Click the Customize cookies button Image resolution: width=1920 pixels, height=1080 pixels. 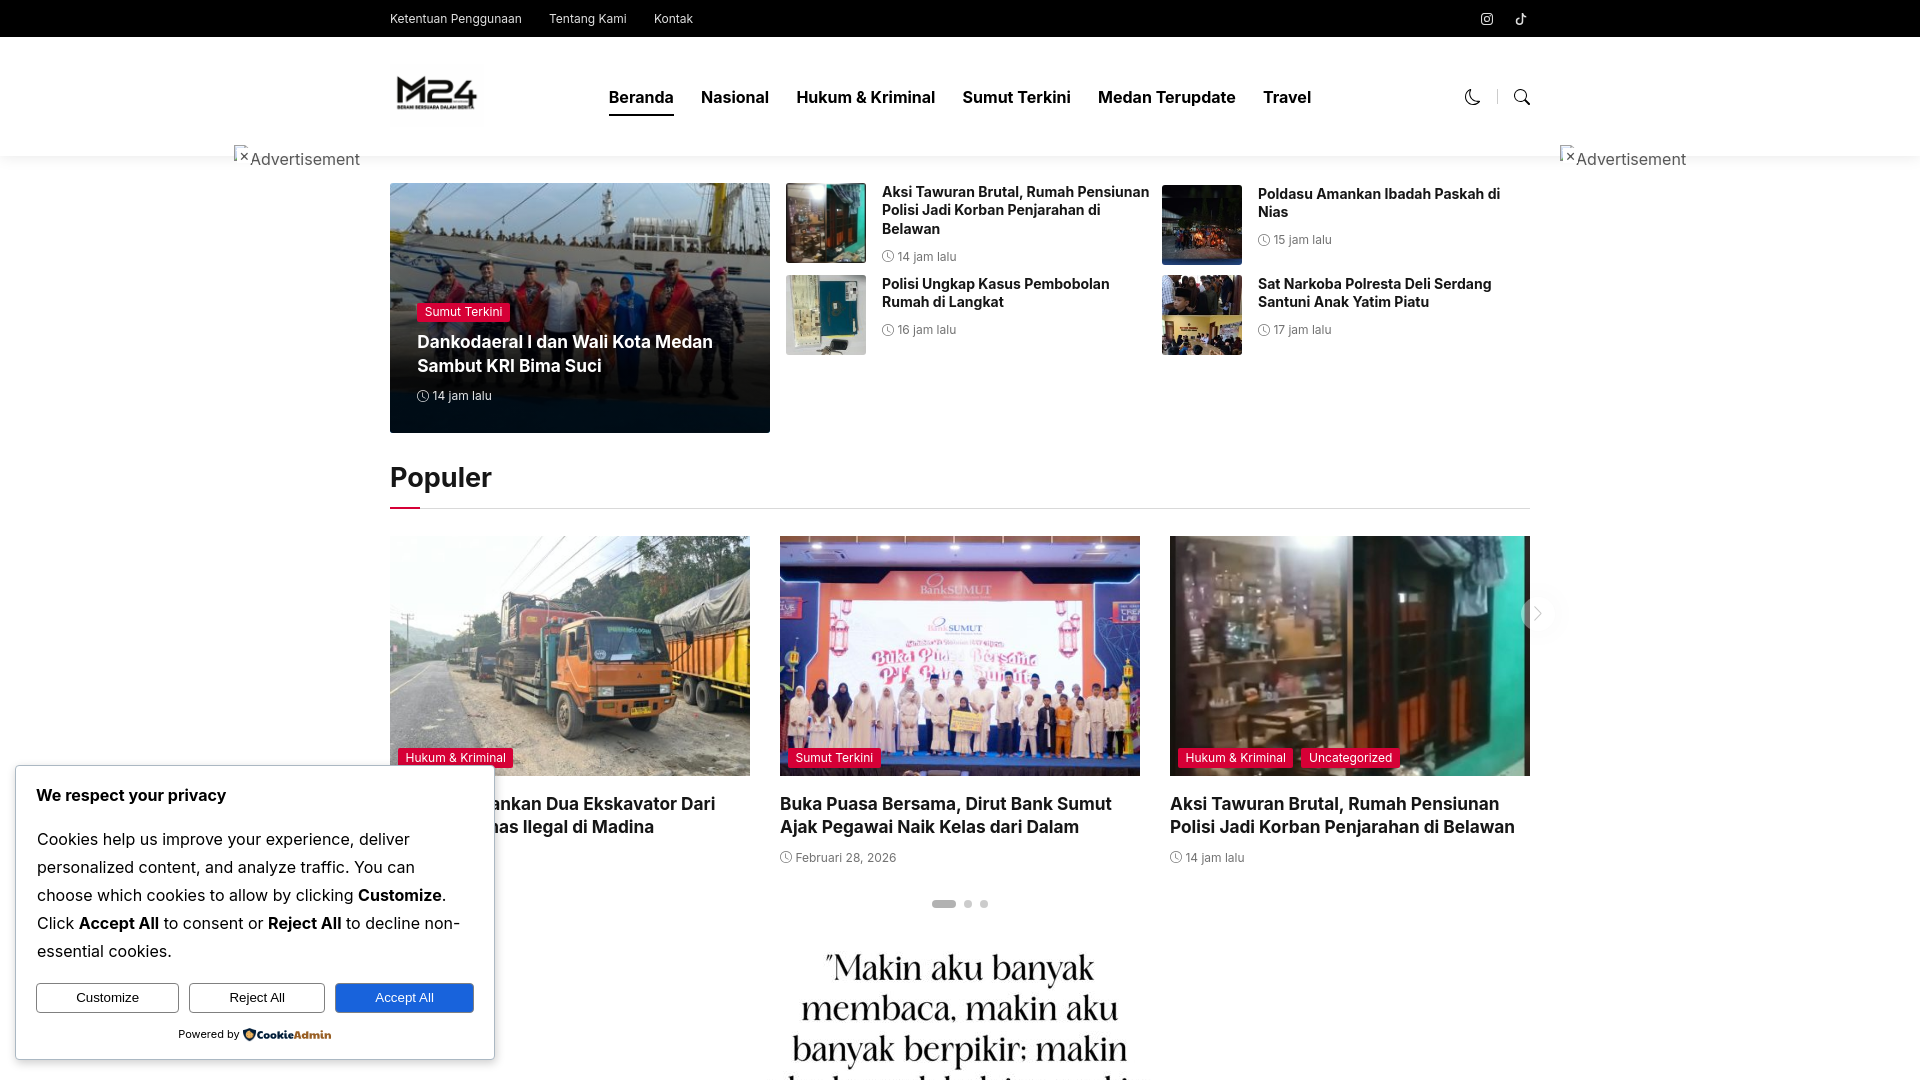click(108, 998)
